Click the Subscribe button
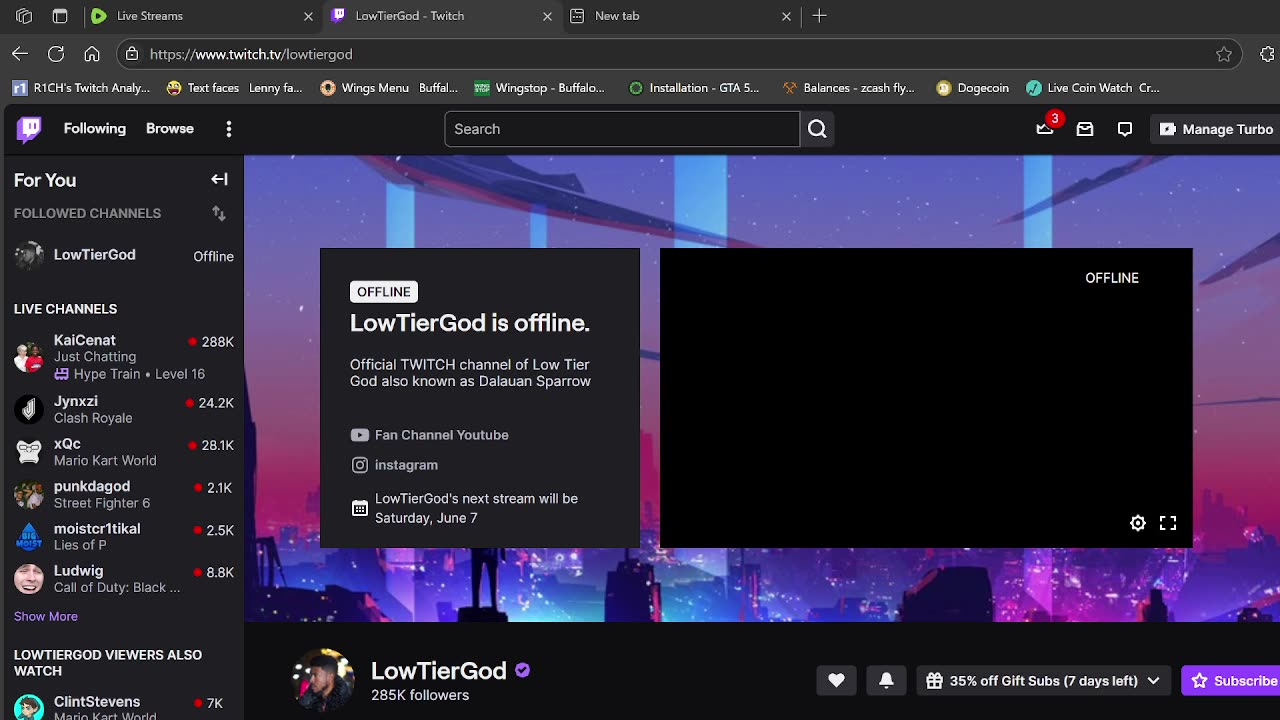1280x720 pixels. (x=1232, y=681)
